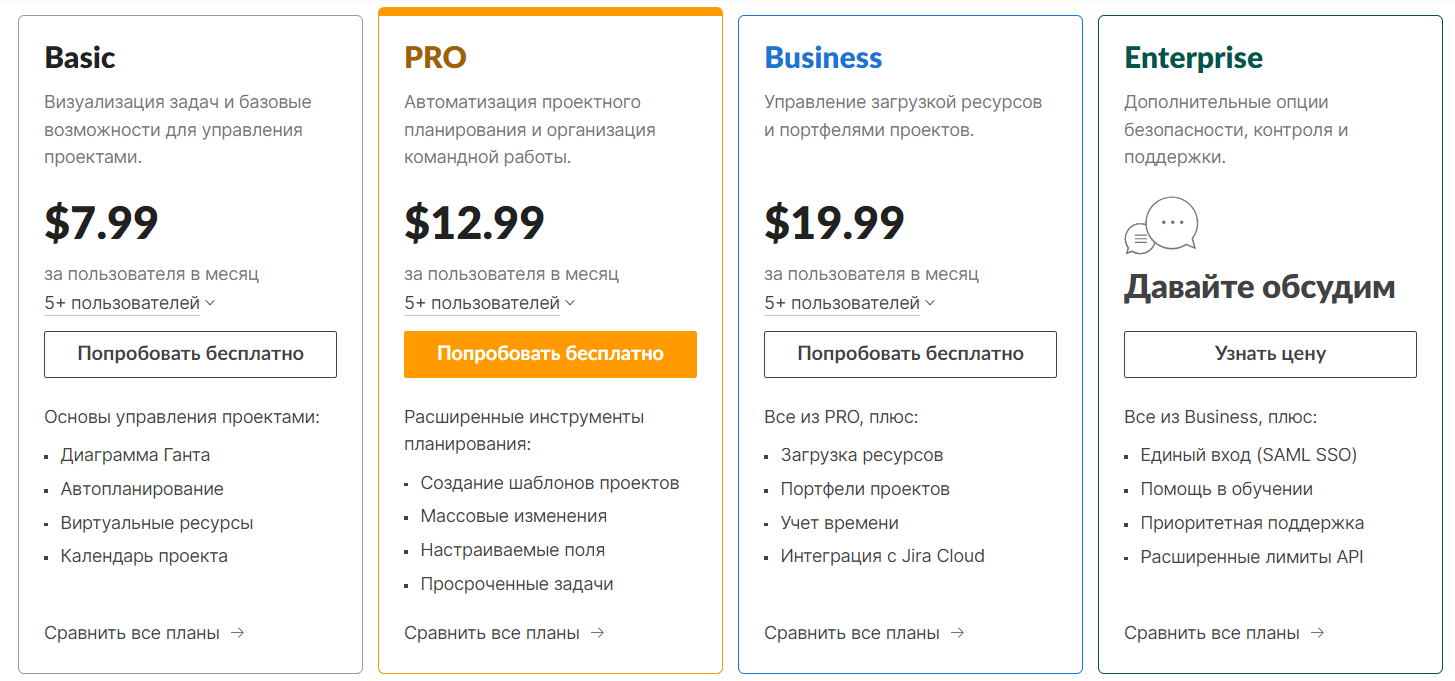Click the chat bubbles icon in Enterprise plan
Viewport: 1455px width, 681px height.
point(1161,225)
